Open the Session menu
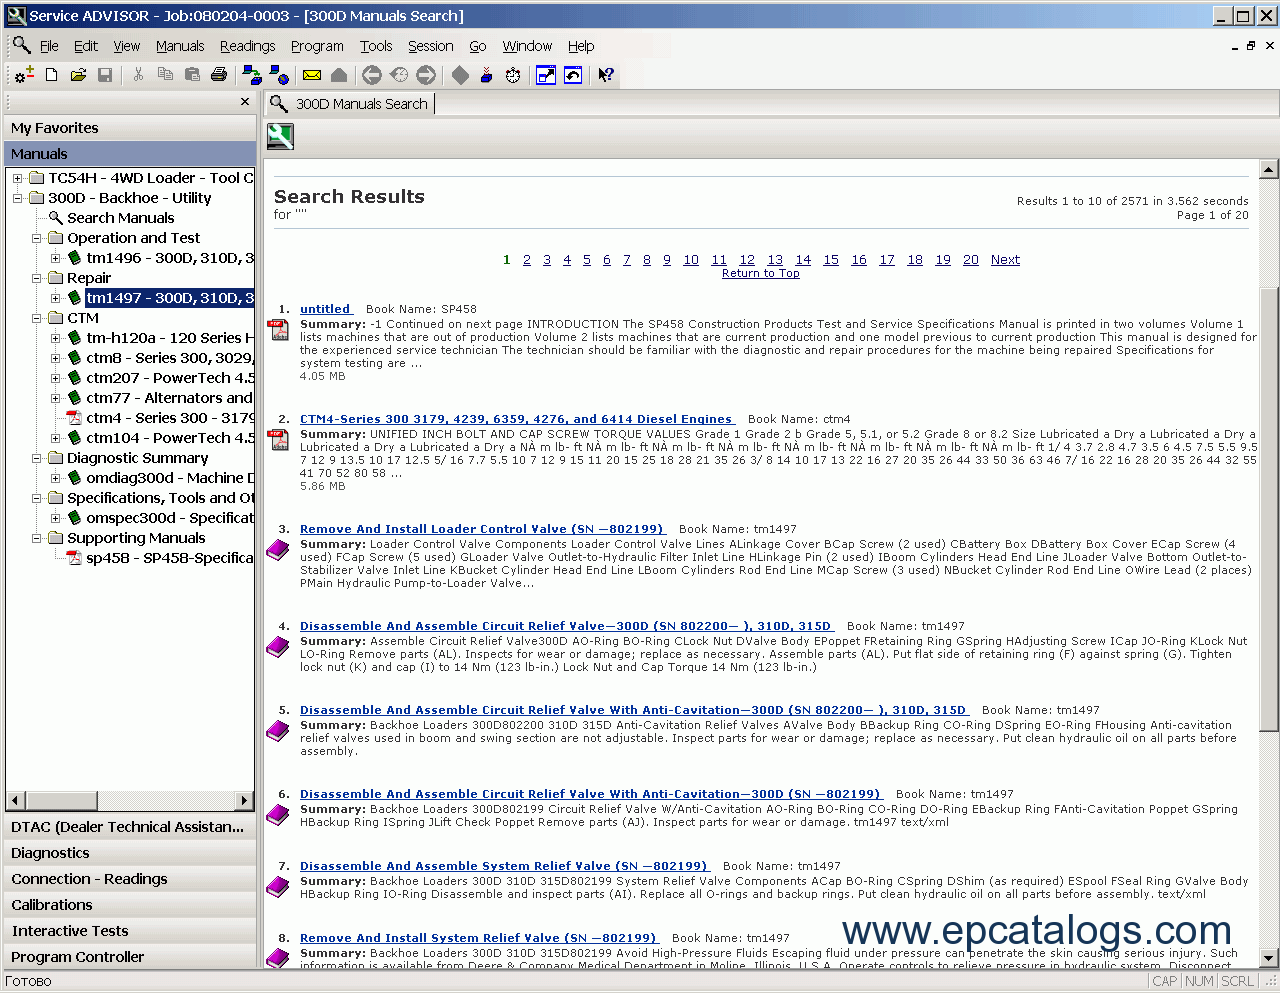Screen dimensions: 1280x993 click(x=431, y=46)
